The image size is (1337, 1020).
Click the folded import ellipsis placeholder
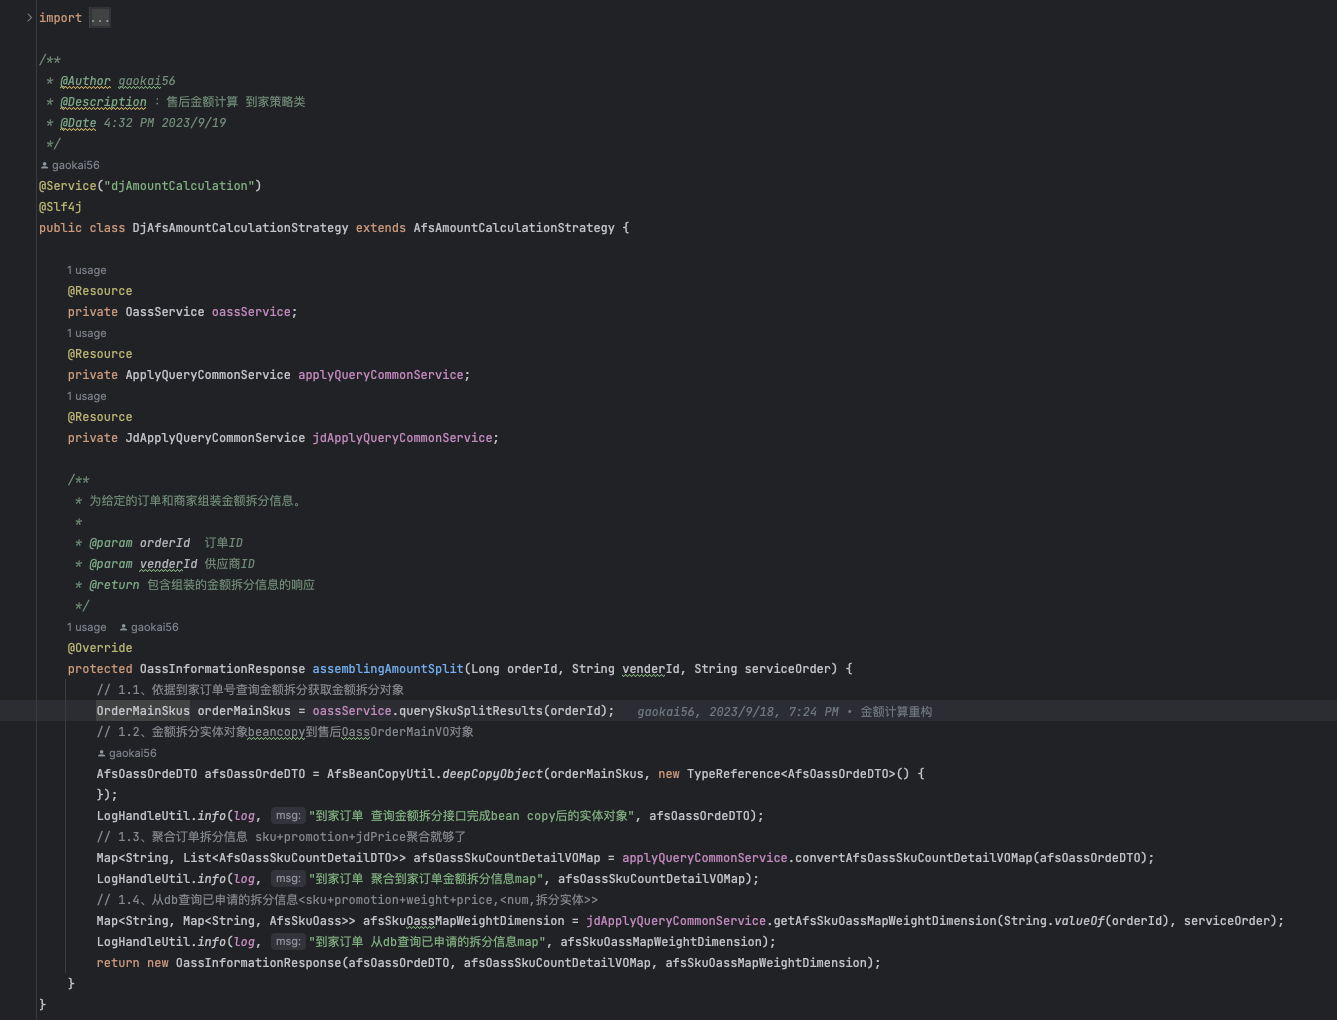(100, 18)
